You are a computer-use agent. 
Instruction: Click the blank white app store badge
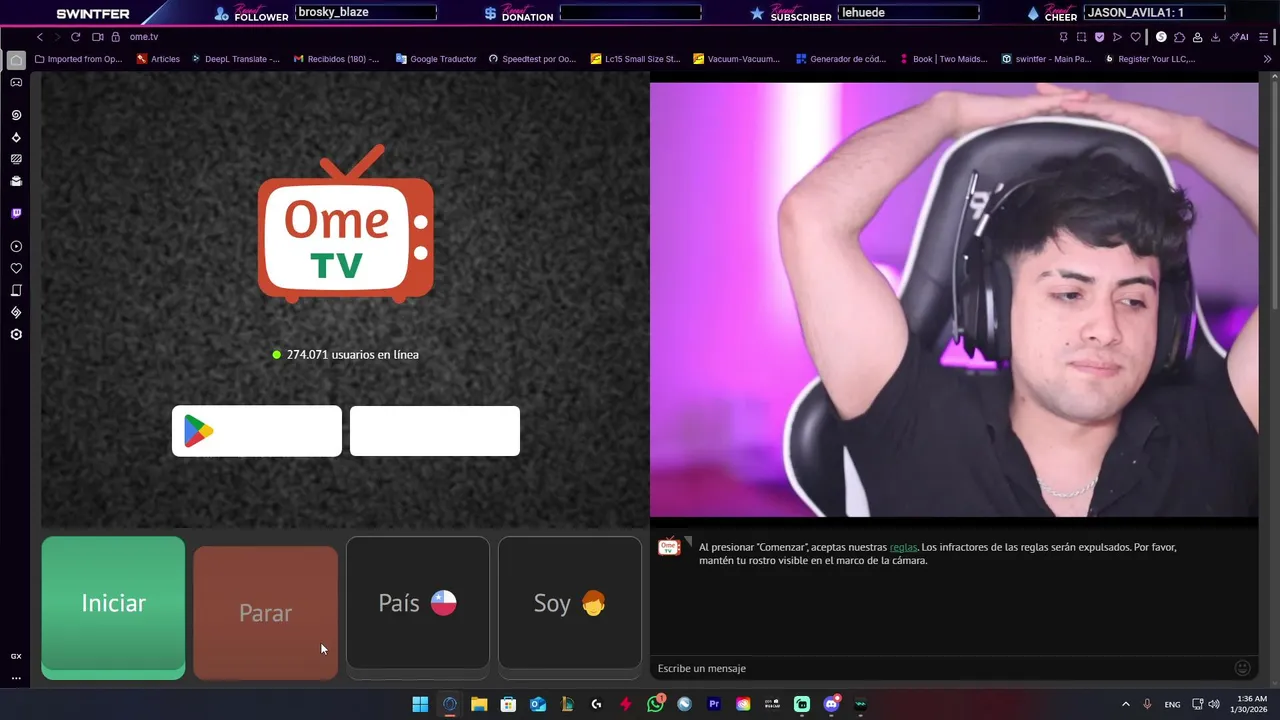435,431
